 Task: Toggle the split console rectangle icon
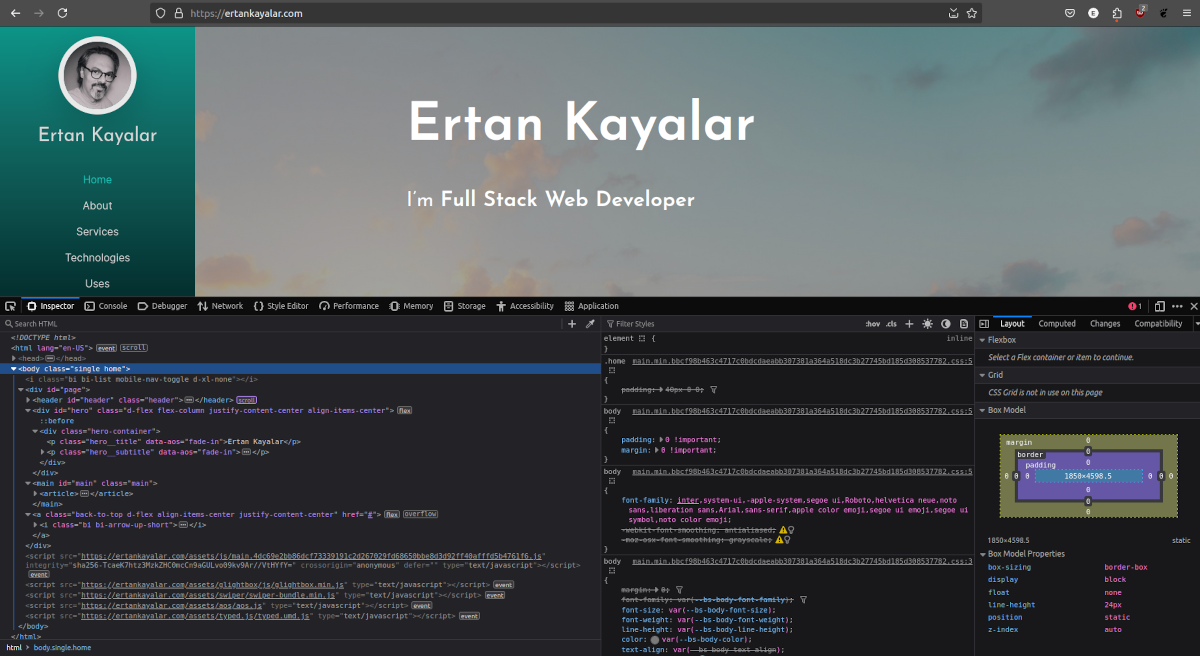pos(1159,306)
